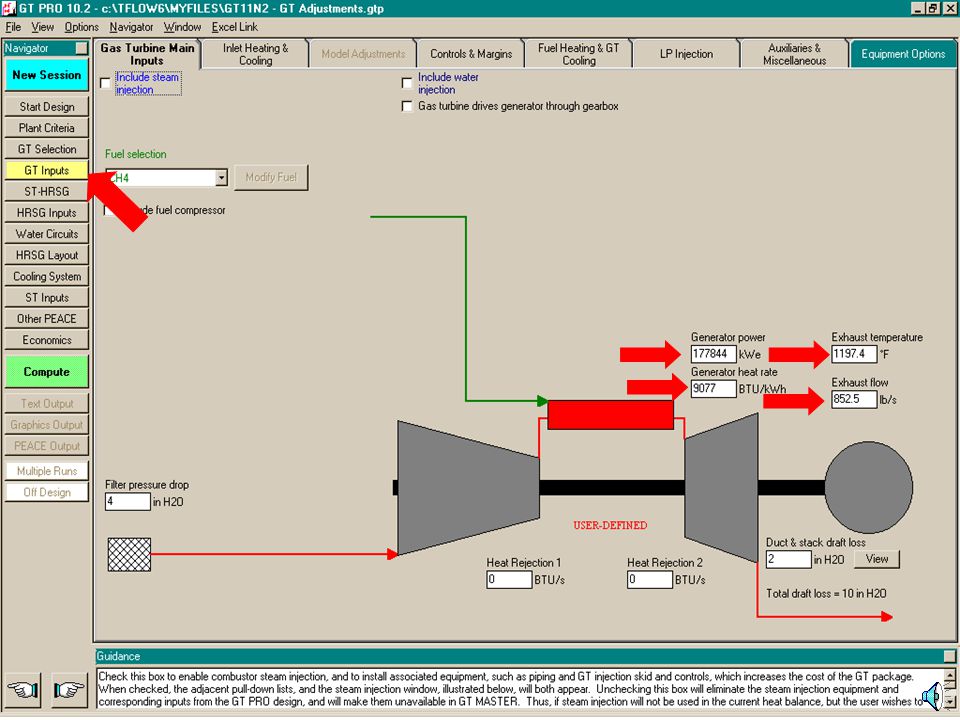Click the New Session button
The image size is (960, 720).
click(47, 75)
